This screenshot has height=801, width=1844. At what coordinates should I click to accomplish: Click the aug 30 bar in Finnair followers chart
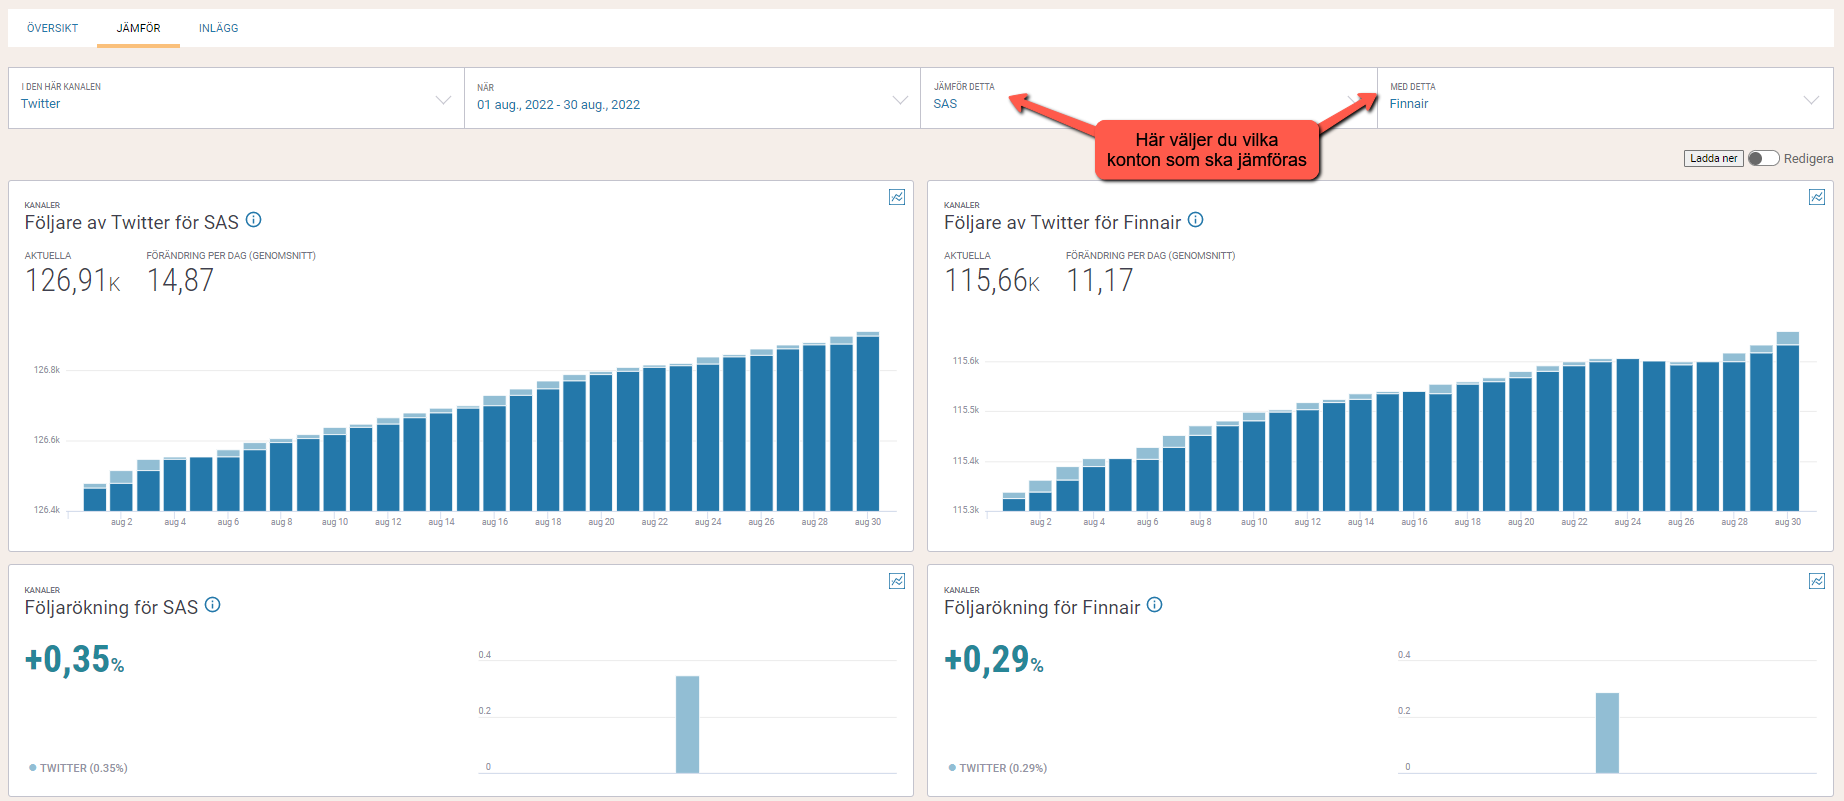pyautogui.click(x=1788, y=421)
